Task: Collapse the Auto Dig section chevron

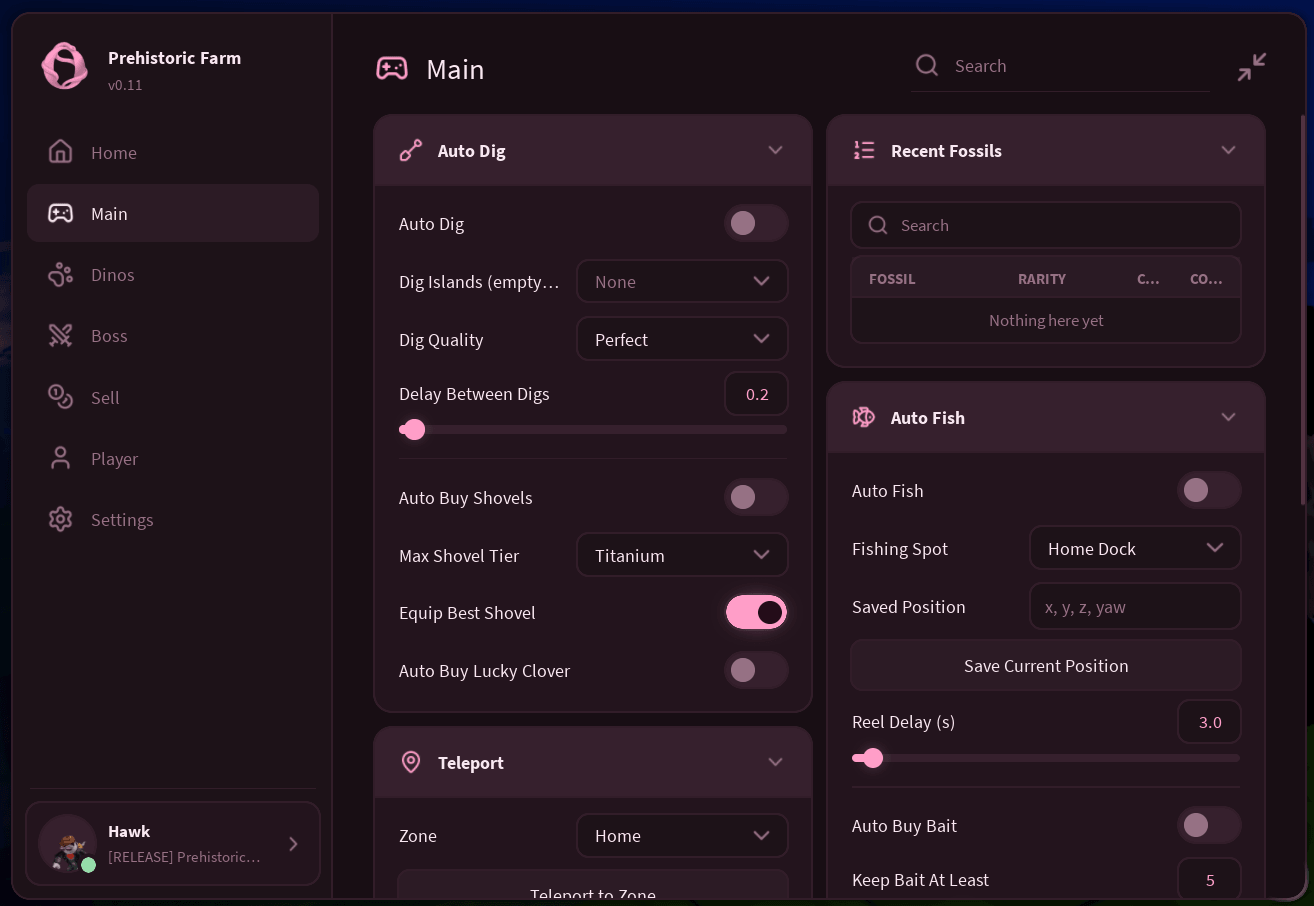Action: point(775,150)
